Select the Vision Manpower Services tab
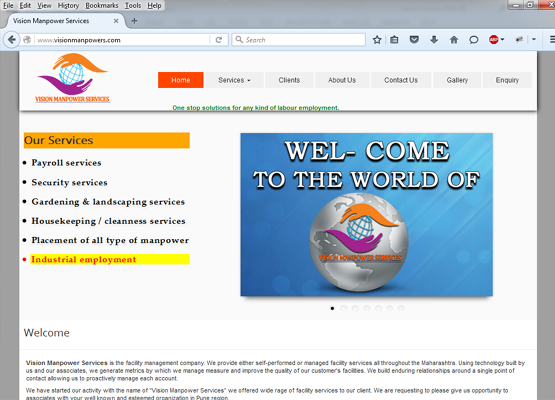The width and height of the screenshot is (555, 400). tap(65, 21)
